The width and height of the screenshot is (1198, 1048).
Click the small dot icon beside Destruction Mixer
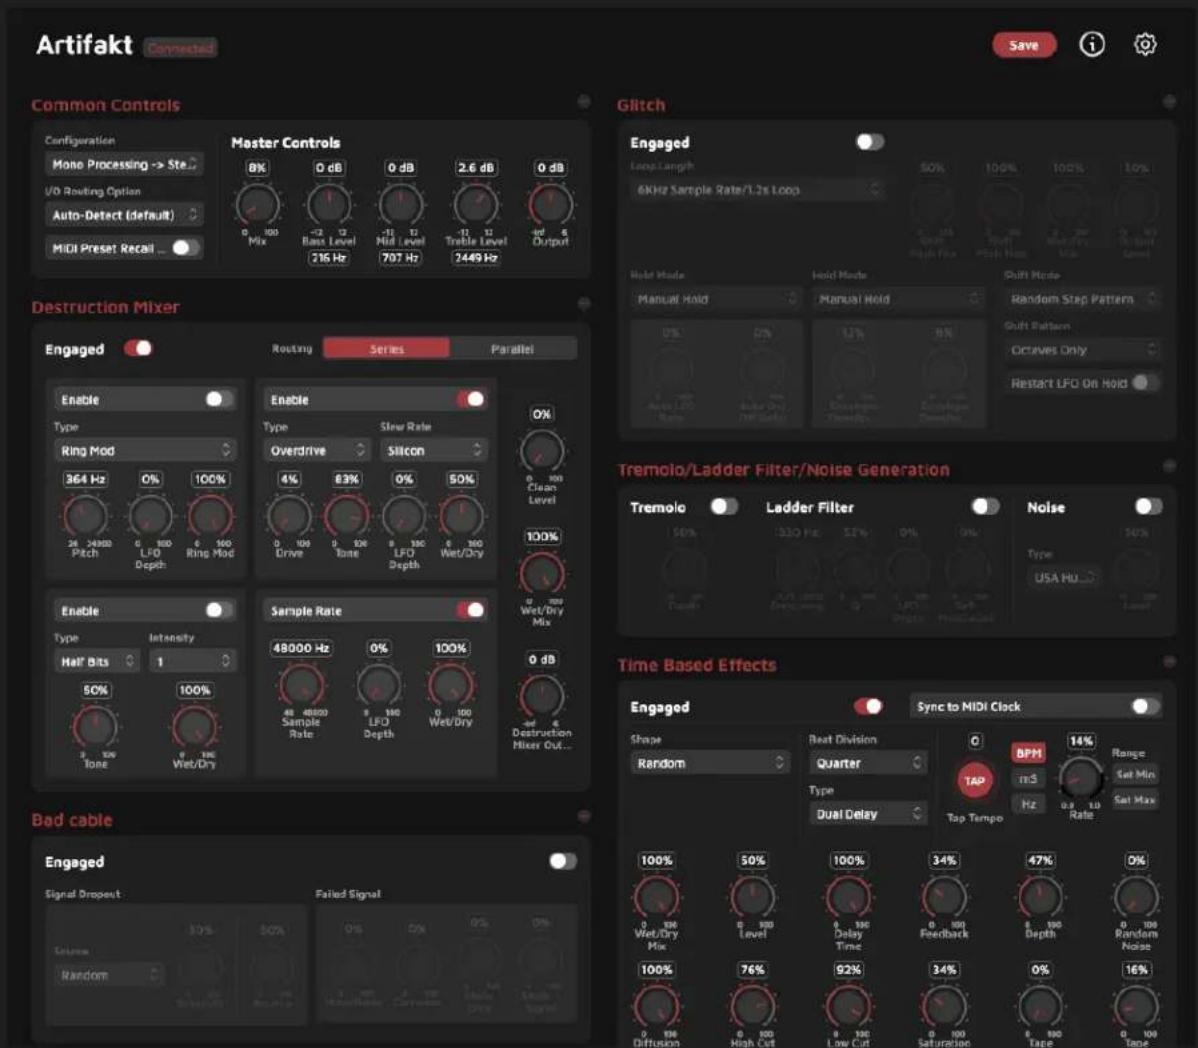pyautogui.click(x=584, y=304)
